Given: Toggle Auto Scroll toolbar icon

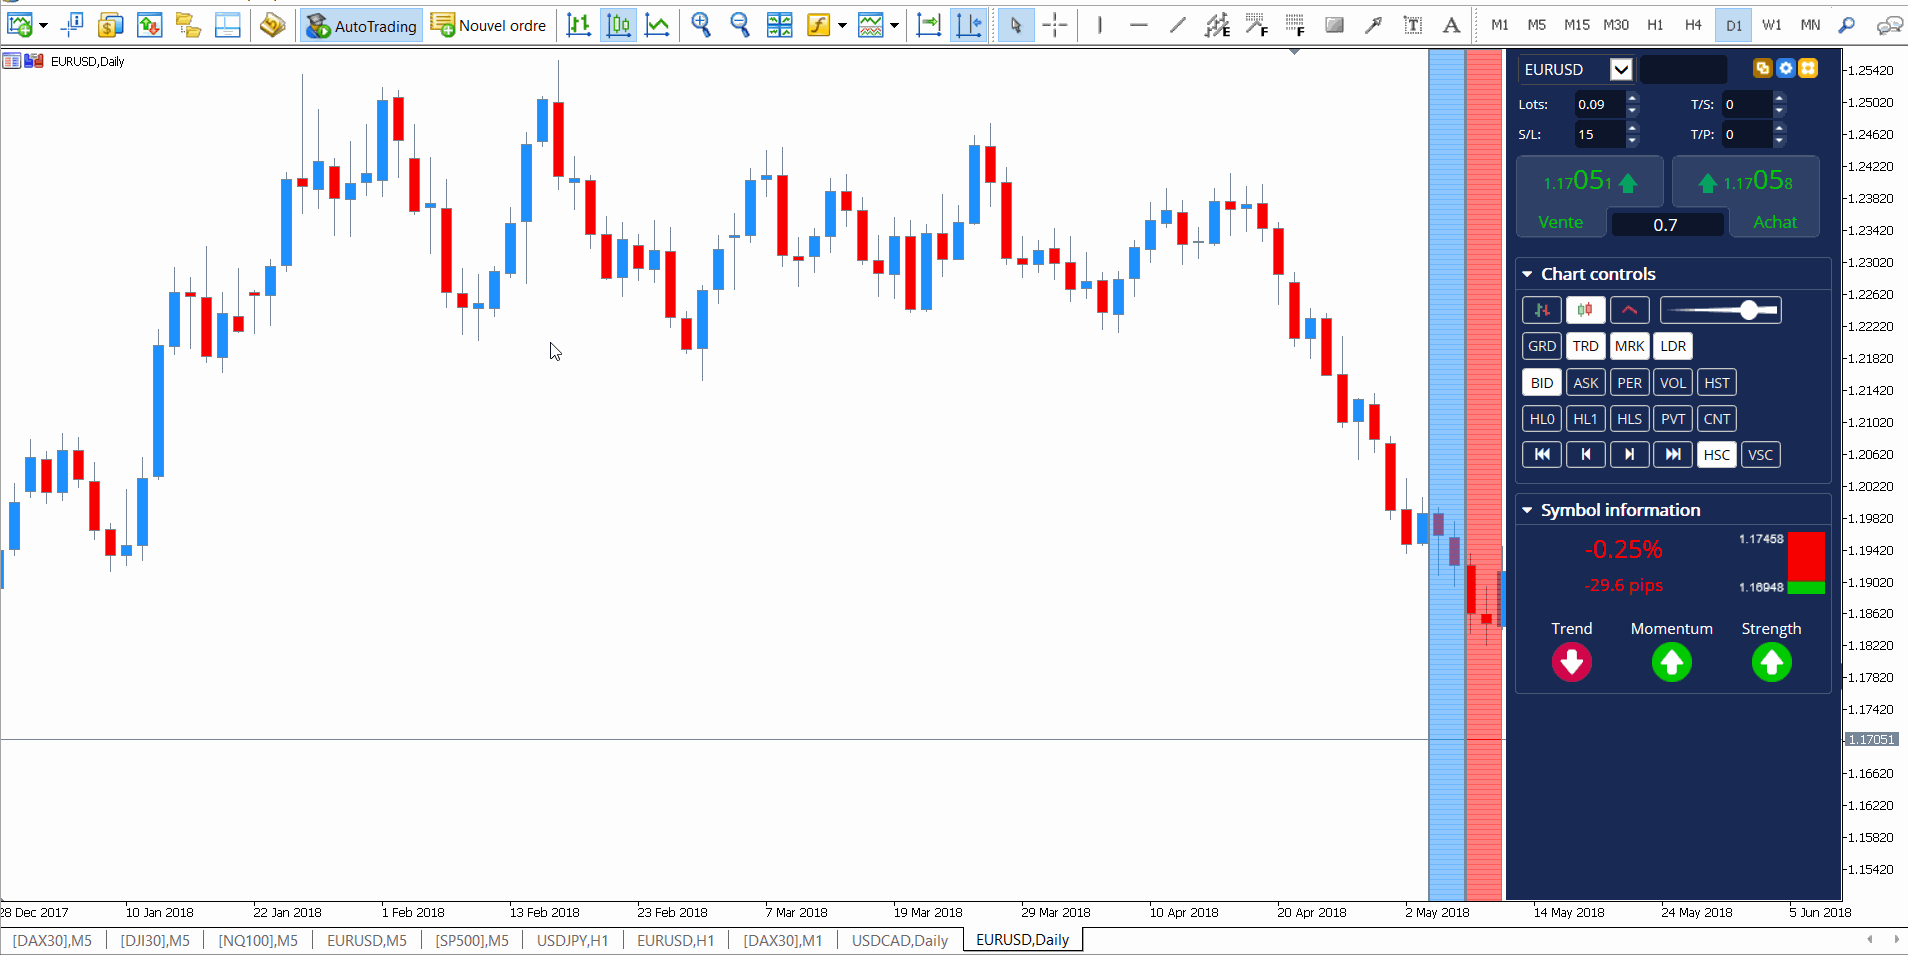Looking at the screenshot, I should (928, 25).
